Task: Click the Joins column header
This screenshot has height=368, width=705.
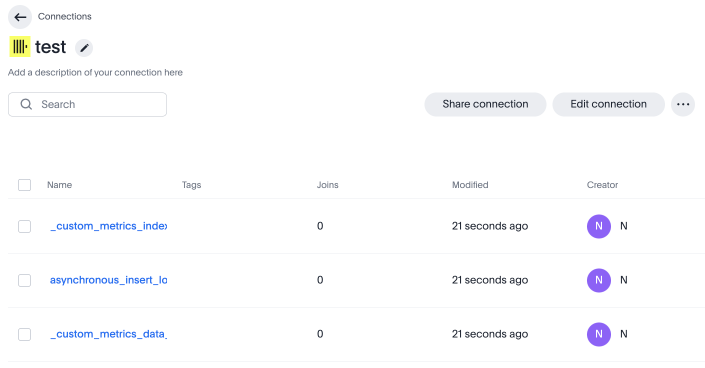Action: [327, 185]
